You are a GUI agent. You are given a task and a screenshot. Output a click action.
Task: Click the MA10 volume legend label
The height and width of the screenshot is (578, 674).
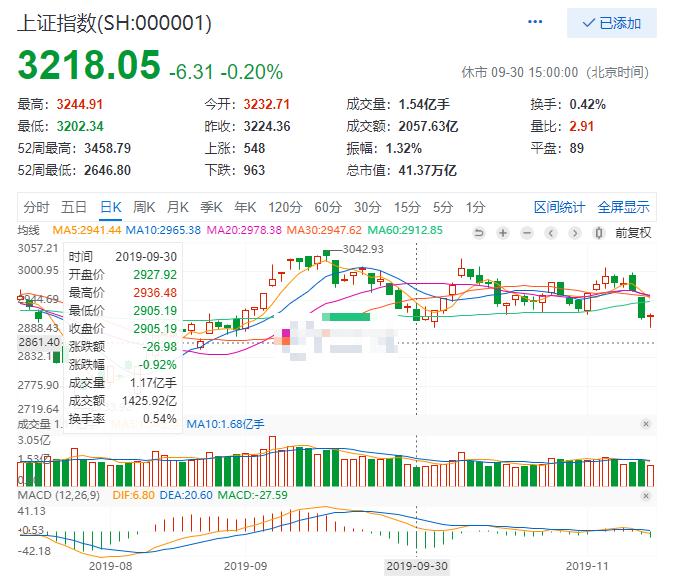point(225,424)
